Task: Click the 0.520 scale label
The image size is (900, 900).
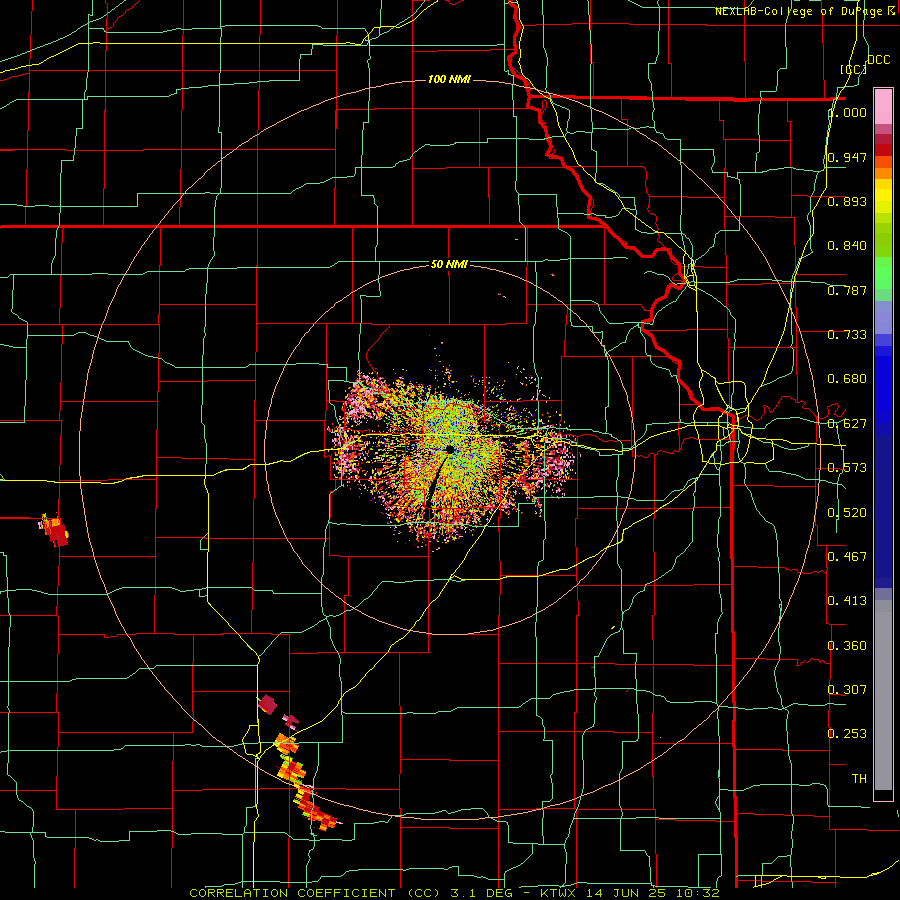Action: (847, 513)
